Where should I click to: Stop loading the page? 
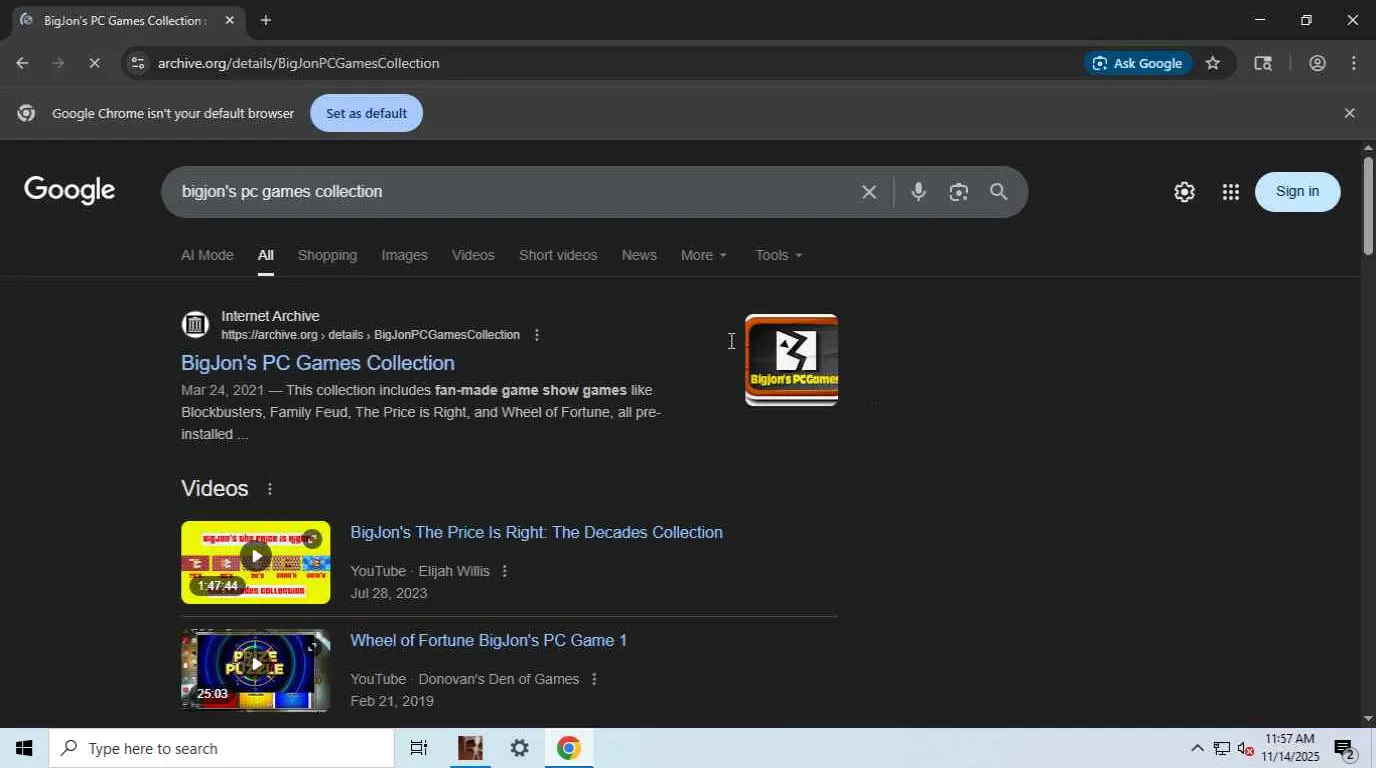coord(94,63)
